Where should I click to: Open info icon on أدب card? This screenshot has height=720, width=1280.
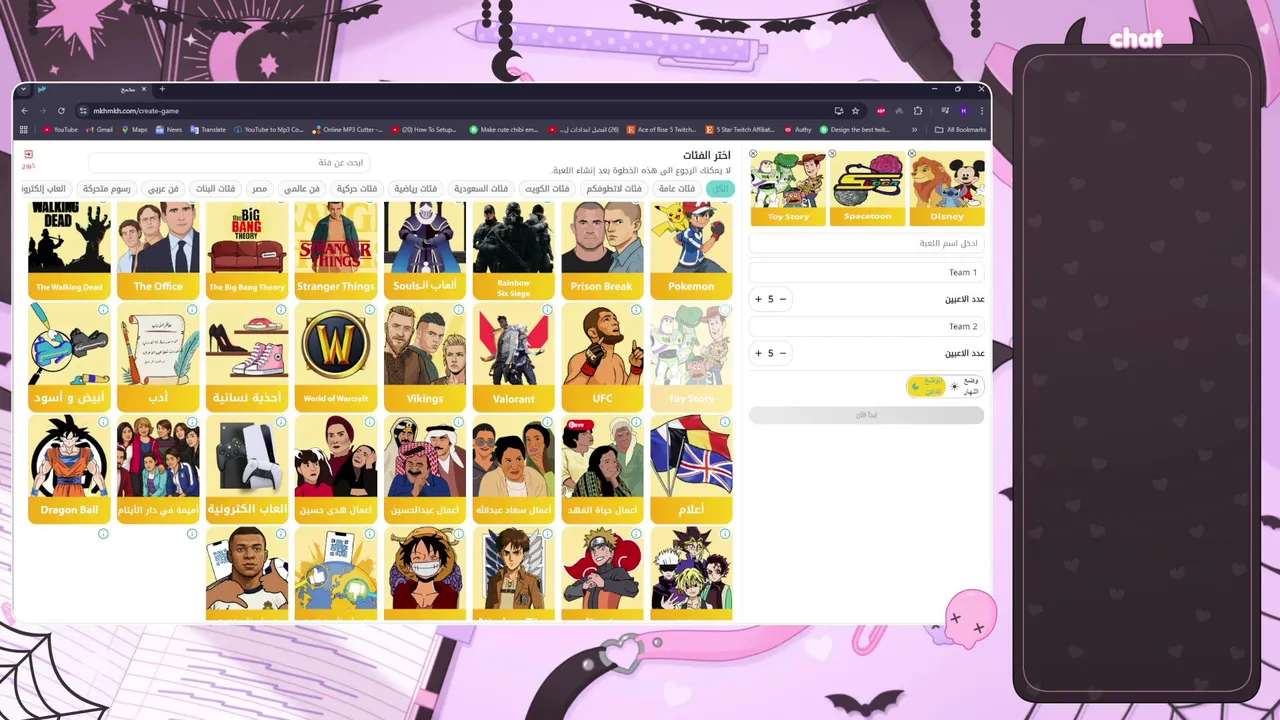[192, 310]
